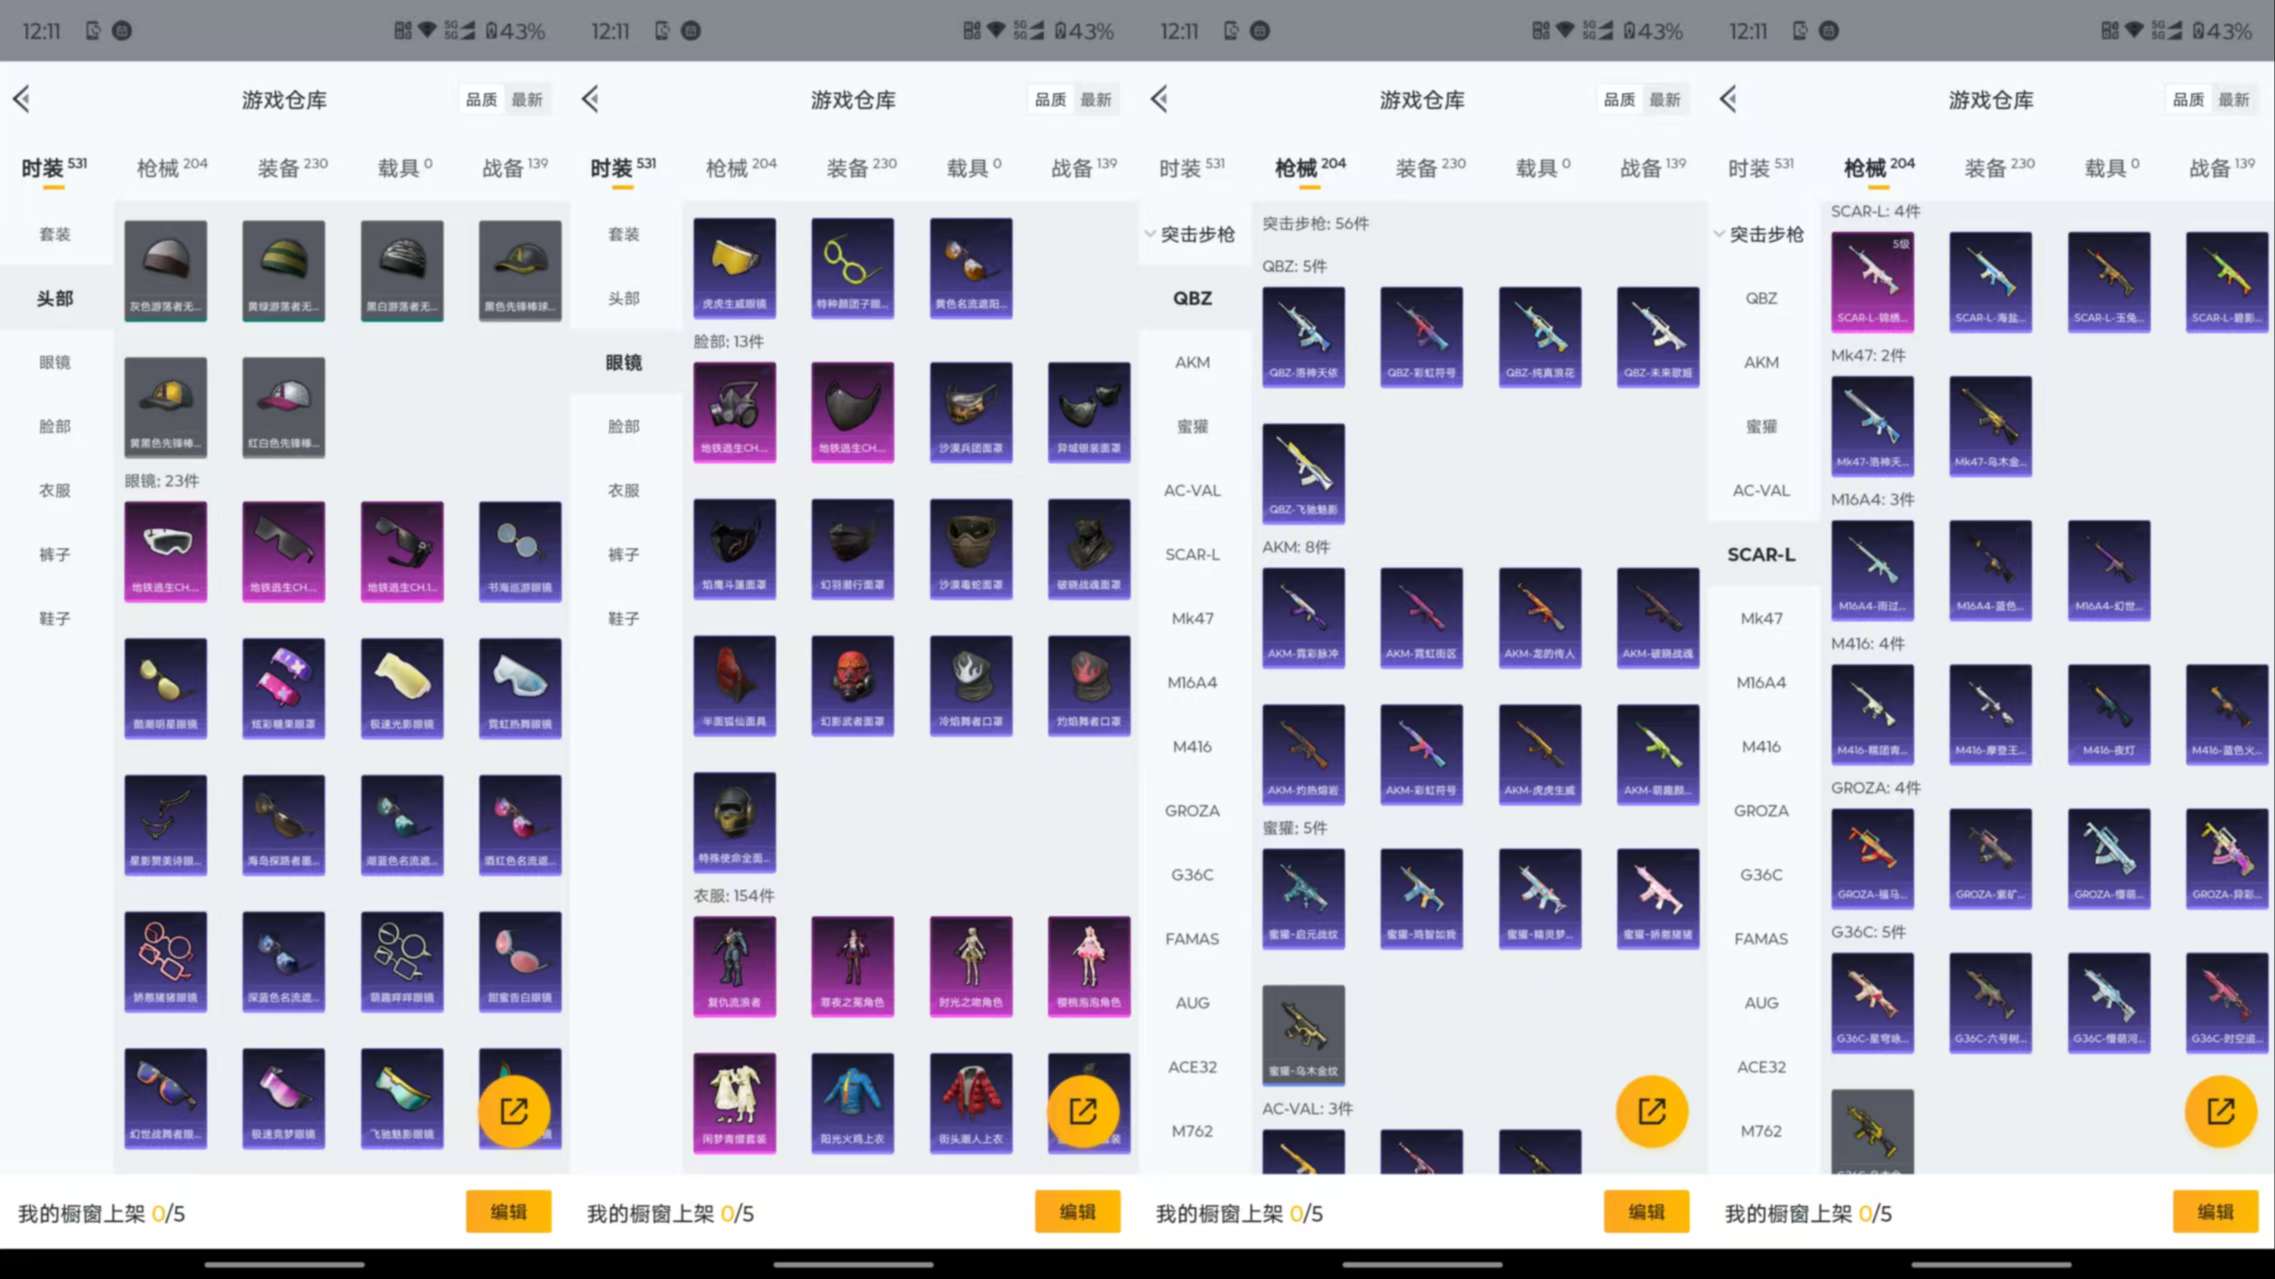Select the QBZ-飞驰魅影 weapon skin
The width and height of the screenshot is (2275, 1279).
(1304, 472)
